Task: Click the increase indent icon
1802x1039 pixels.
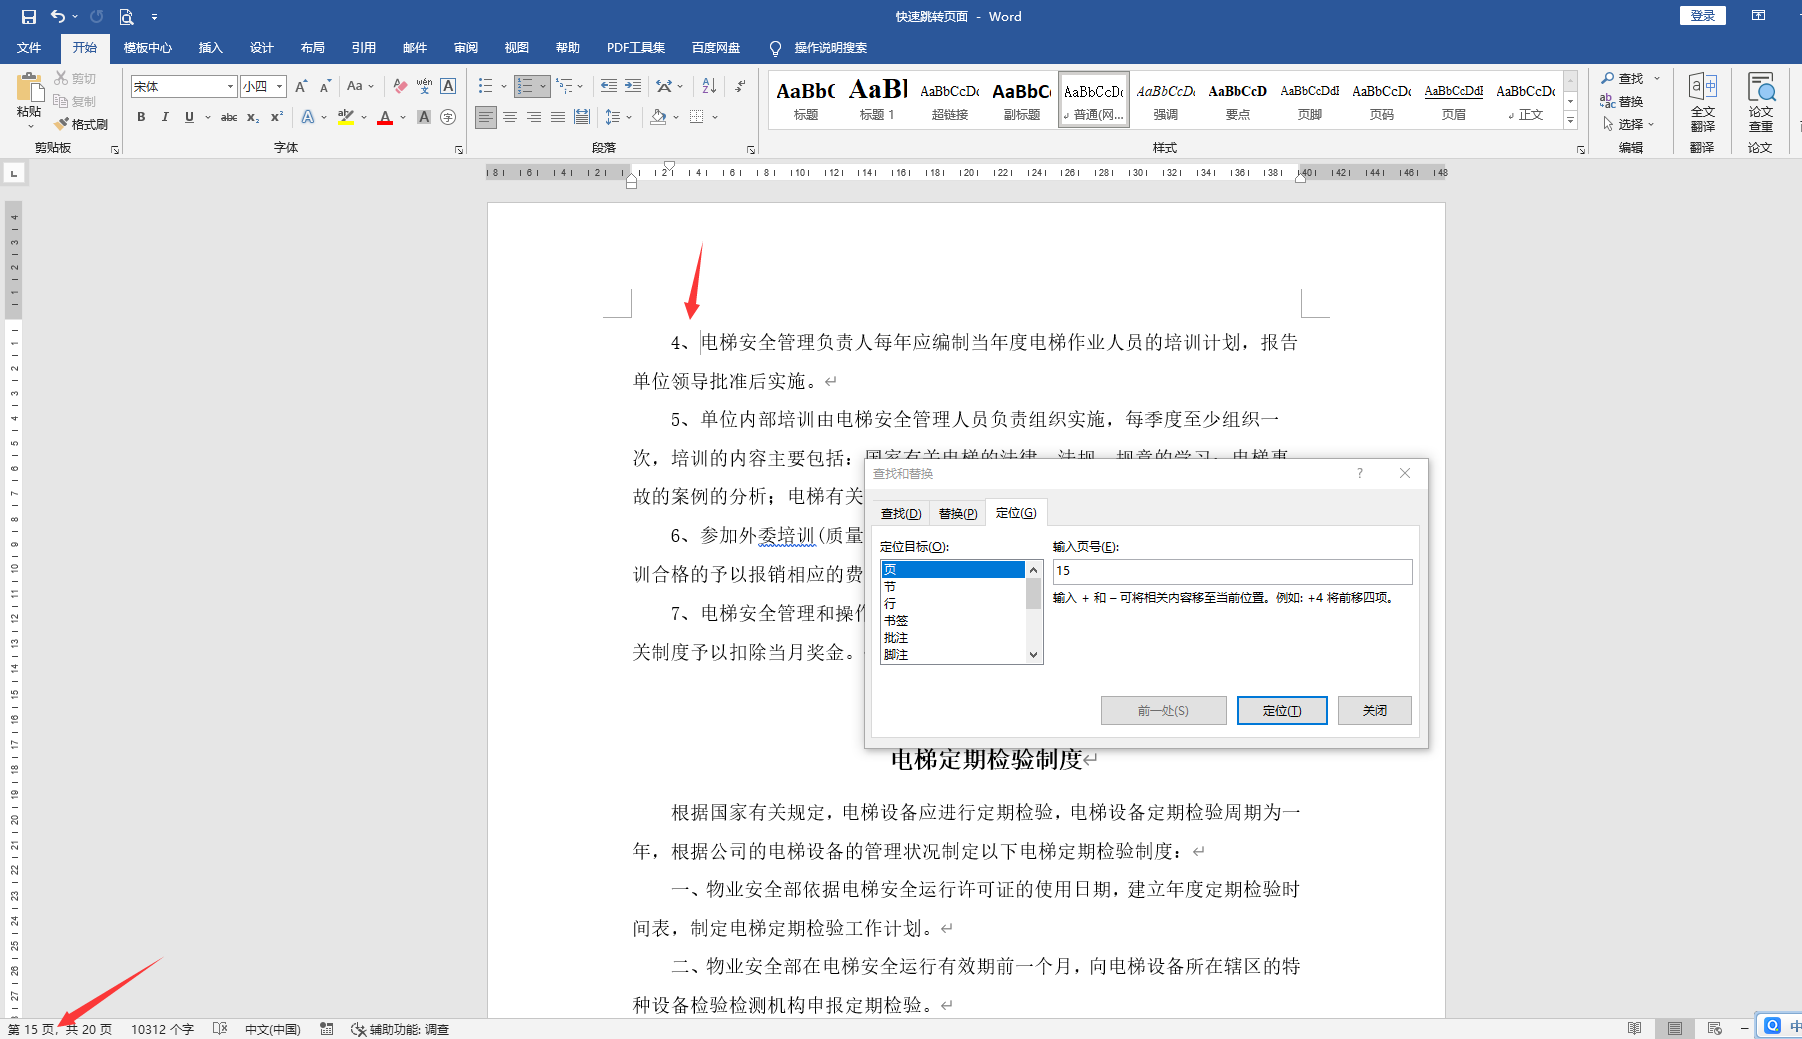Action: pos(633,86)
